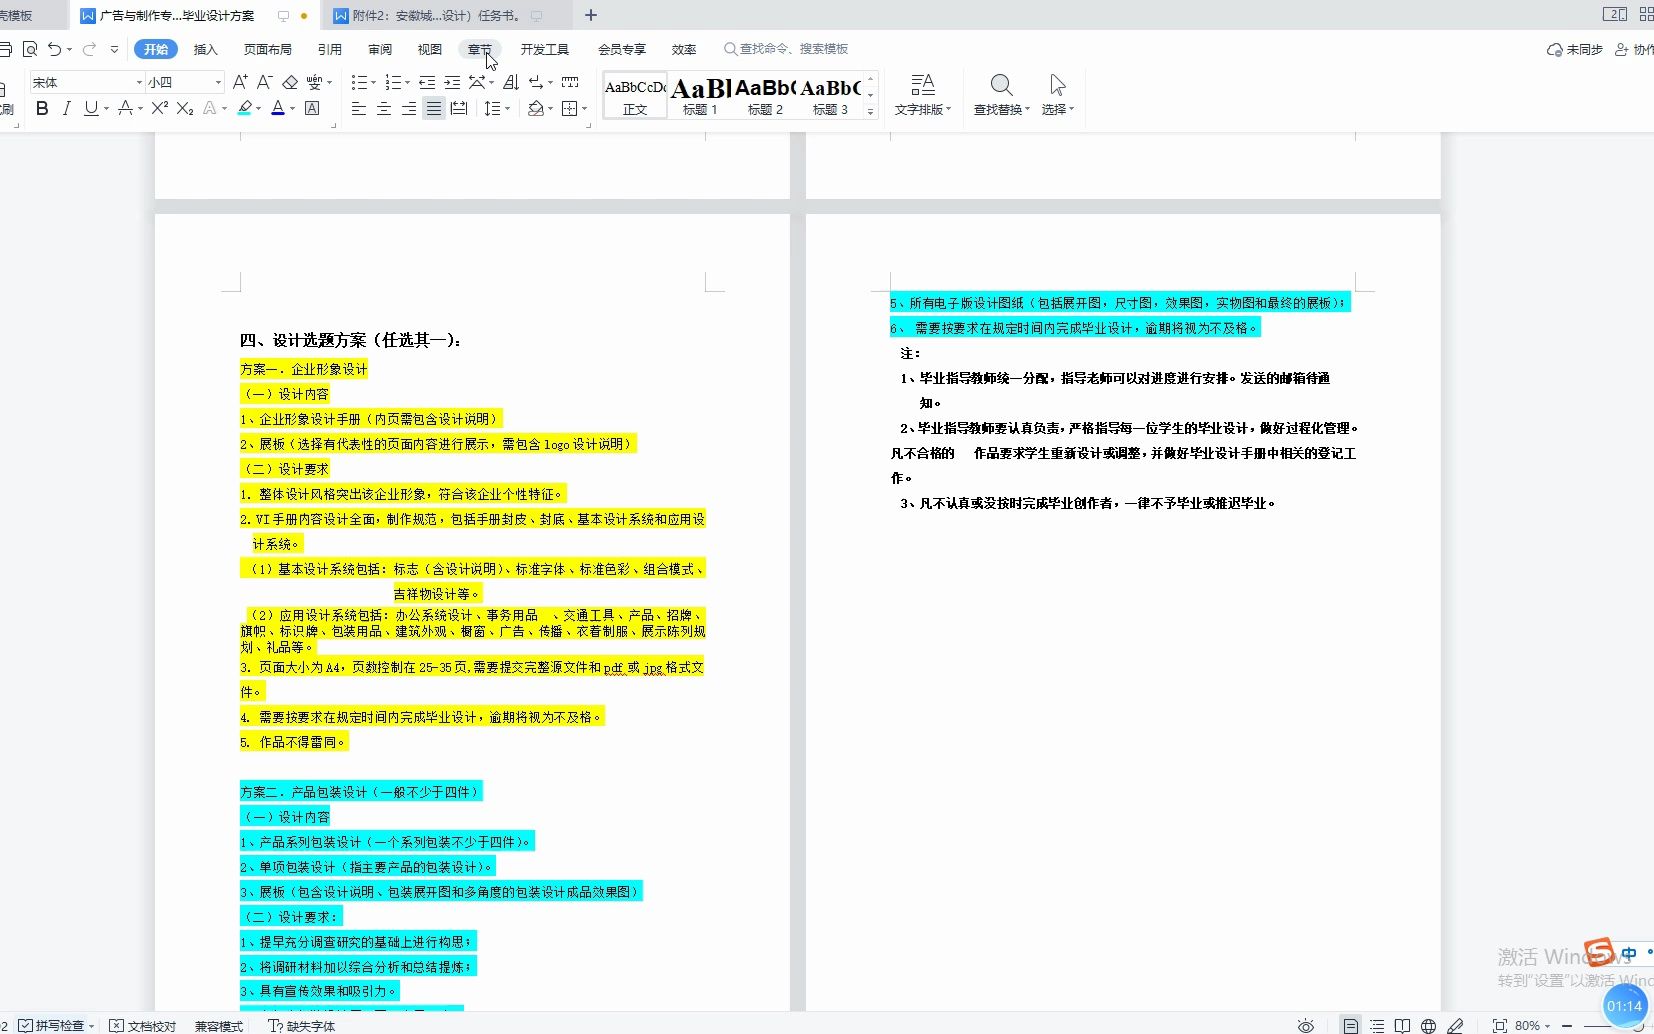
Task: Click the 未同步 sync button
Action: pyautogui.click(x=1574, y=49)
